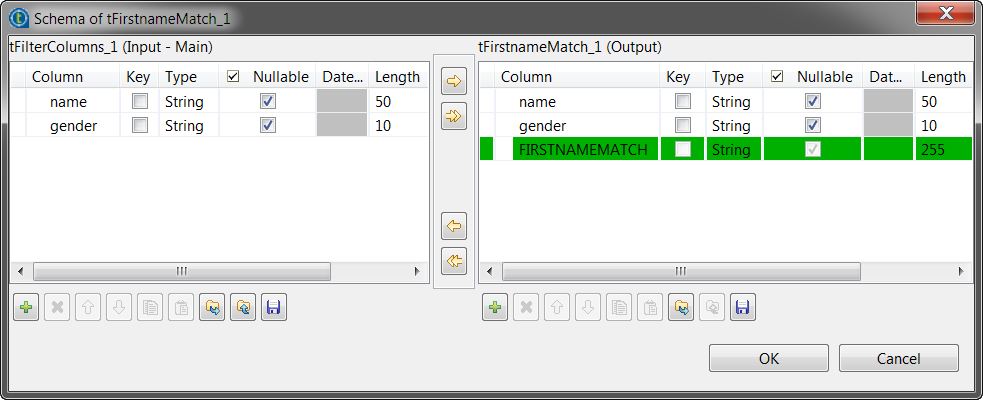The height and width of the screenshot is (400, 983).
Task: Copy all columns to output with double right arrow
Action: (x=454, y=116)
